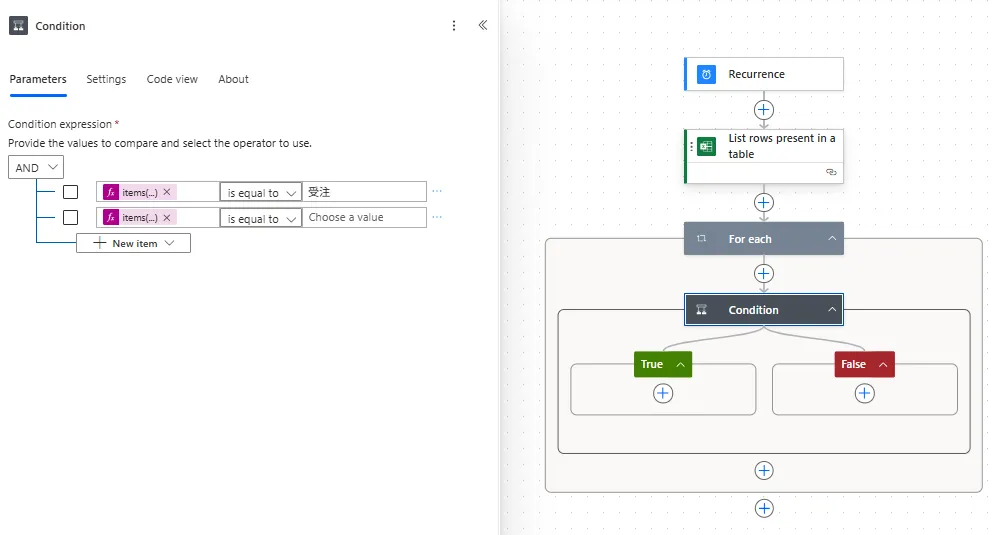This screenshot has width=999, height=535.
Task: Click the New item button
Action: [134, 243]
